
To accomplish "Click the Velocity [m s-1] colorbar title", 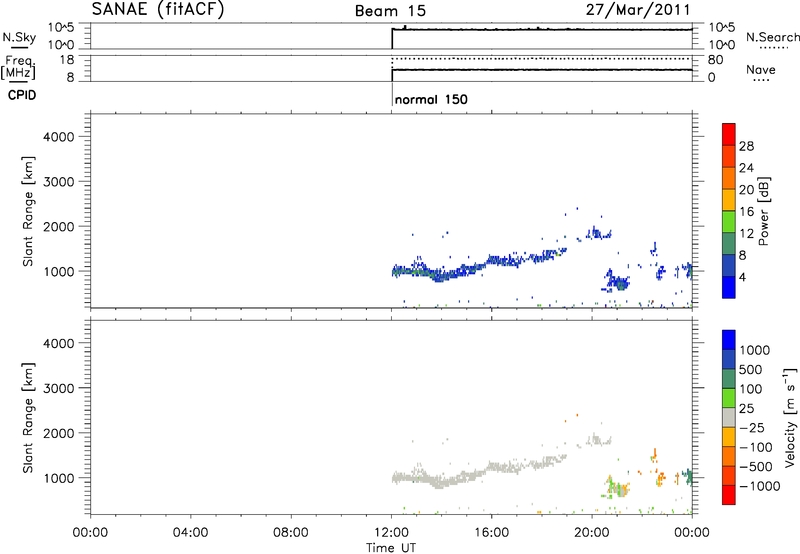I will point(790,417).
